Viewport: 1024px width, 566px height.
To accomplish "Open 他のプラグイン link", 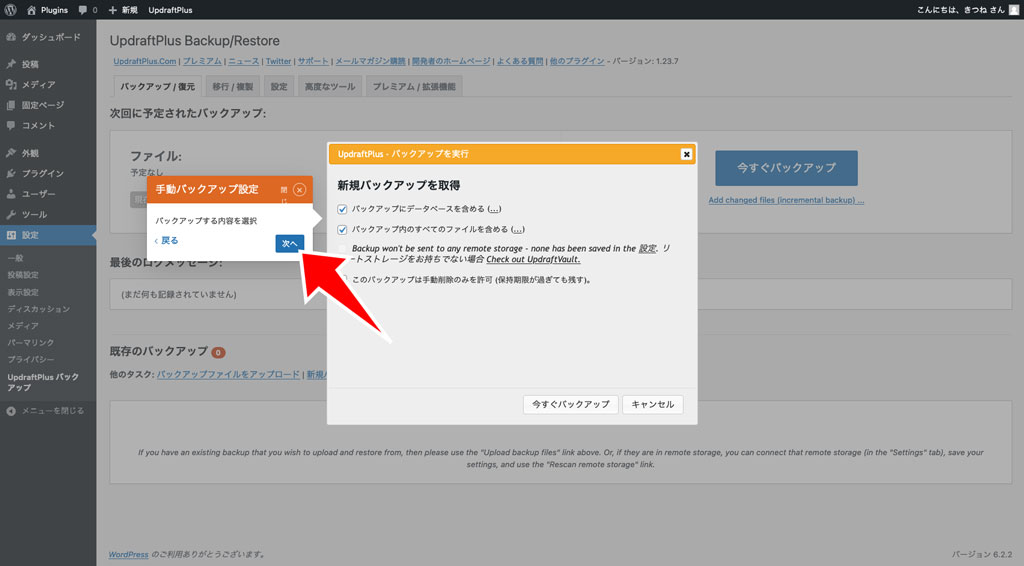I will point(577,61).
